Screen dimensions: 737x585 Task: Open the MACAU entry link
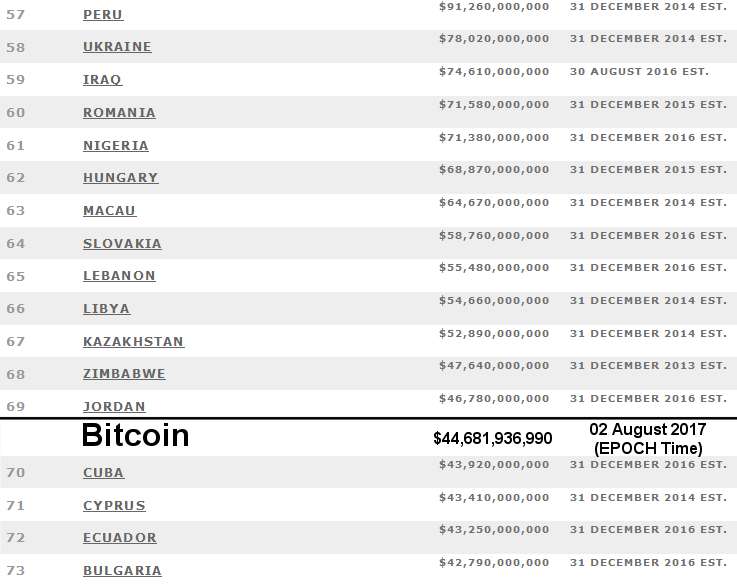(x=110, y=211)
